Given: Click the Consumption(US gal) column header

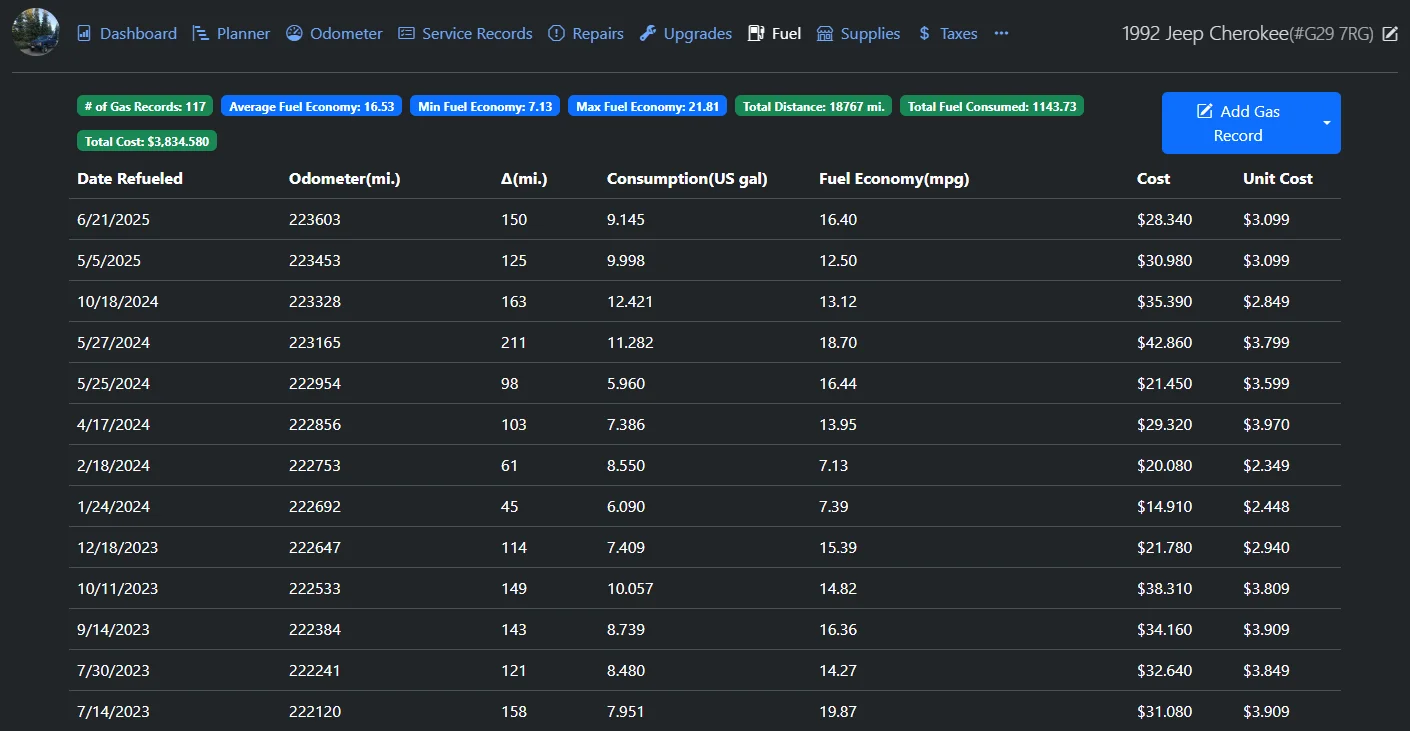Looking at the screenshot, I should click(685, 179).
